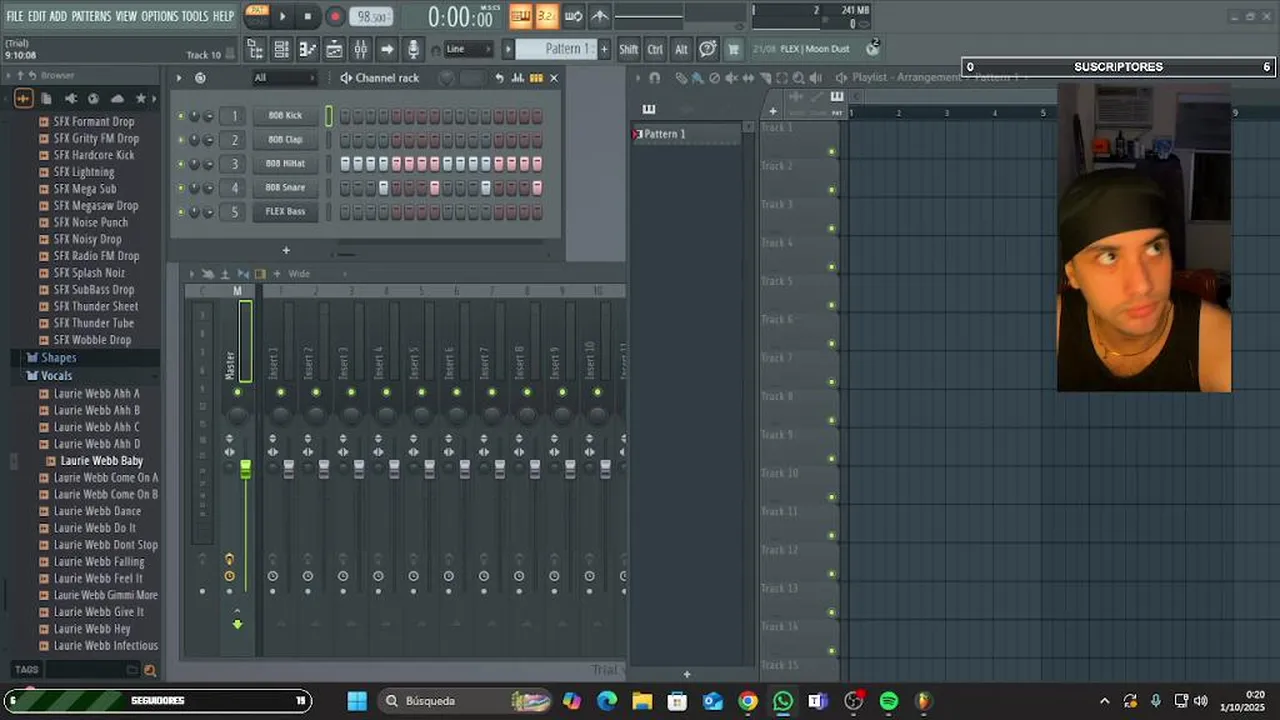
Task: Click the shopping cart content library icon
Action: click(733, 49)
